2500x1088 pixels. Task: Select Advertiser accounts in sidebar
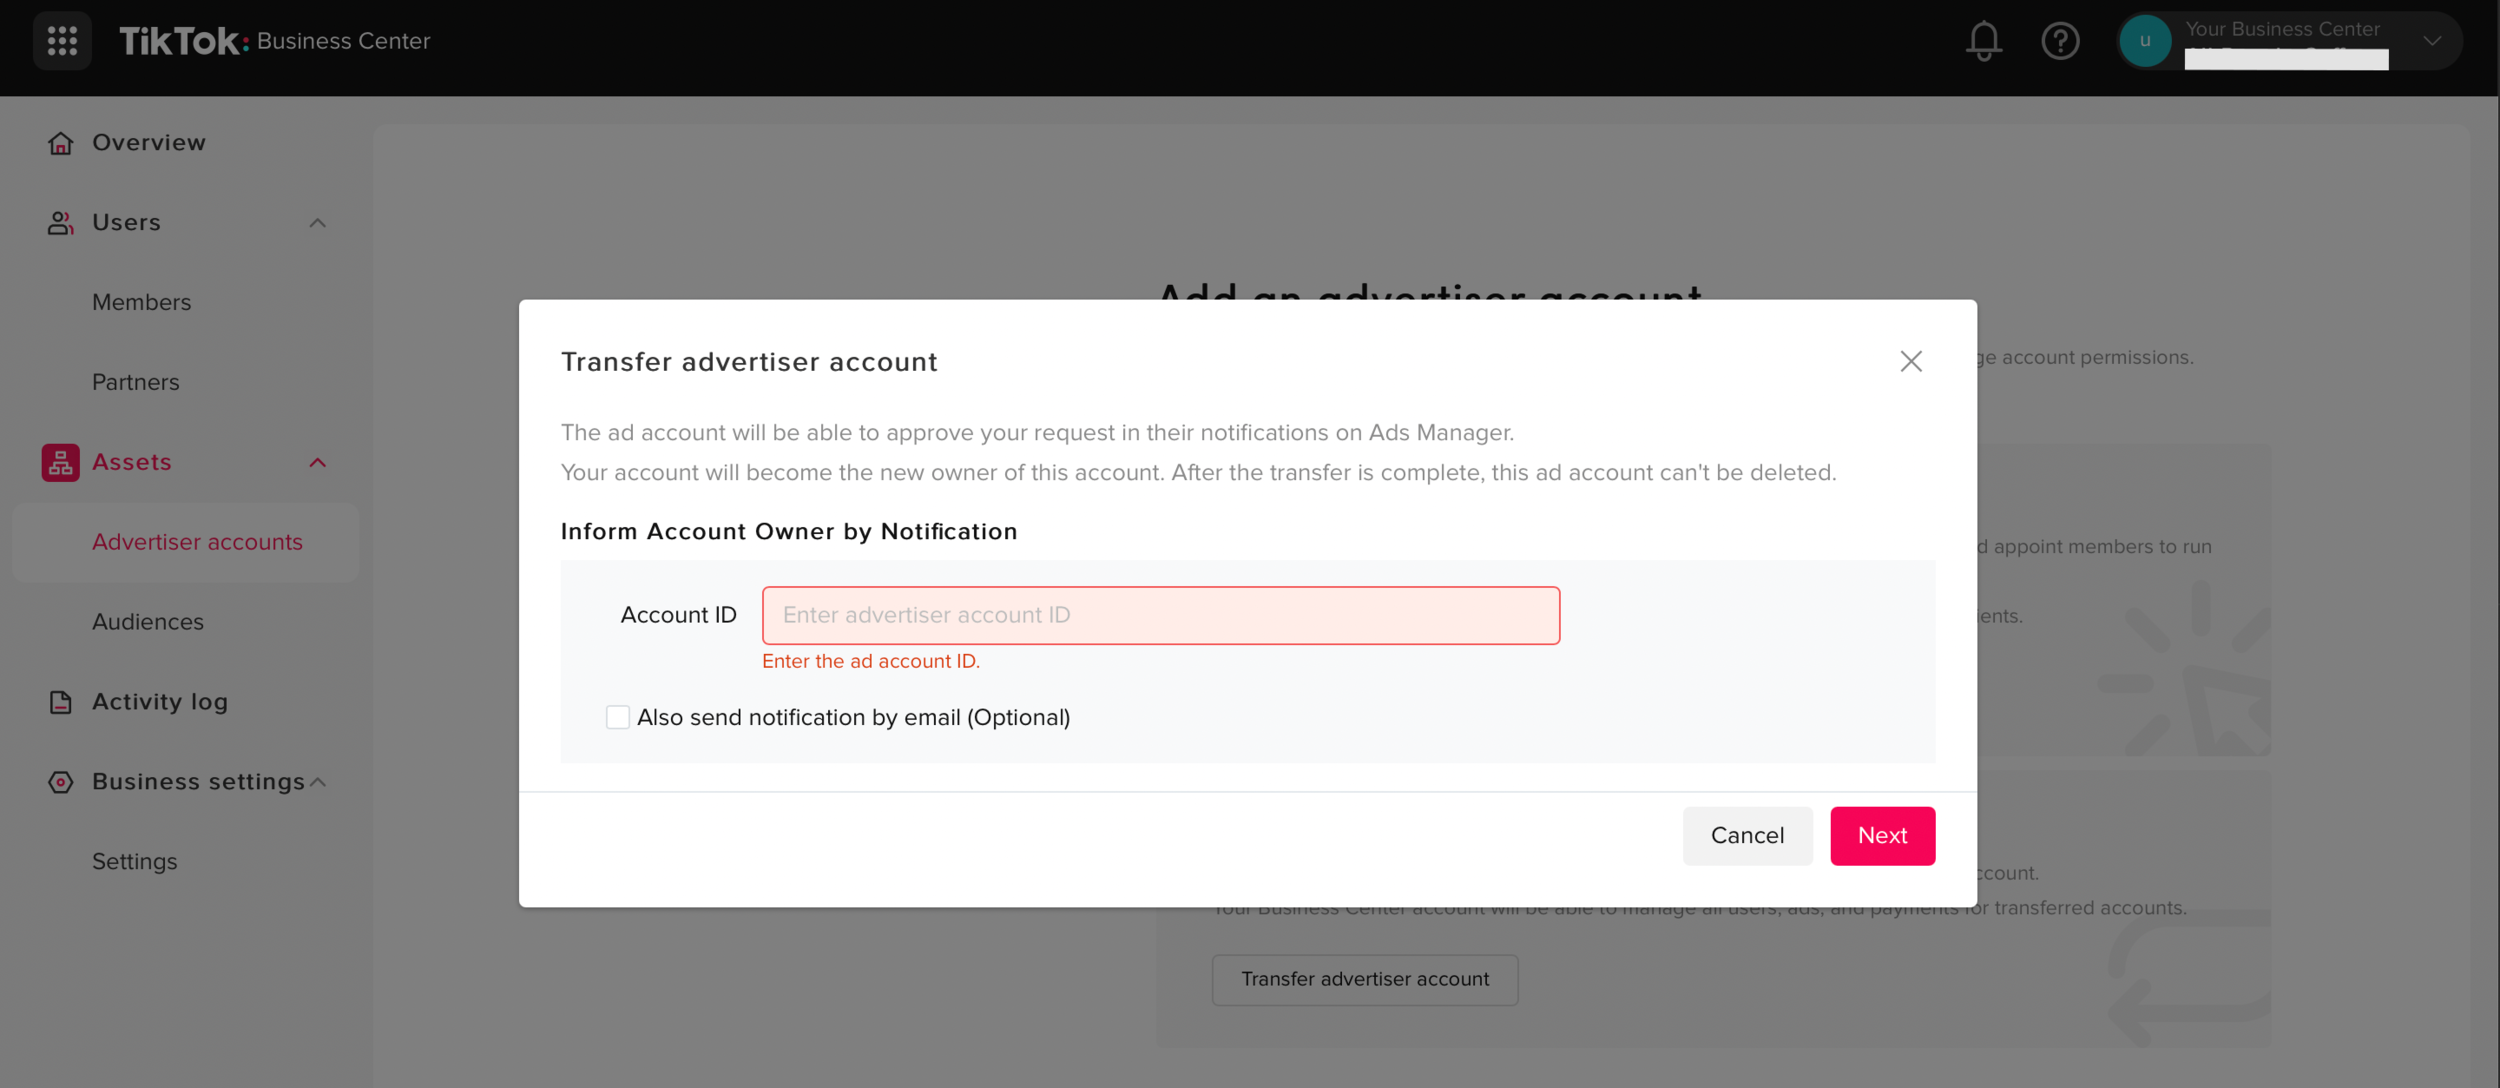(186, 542)
